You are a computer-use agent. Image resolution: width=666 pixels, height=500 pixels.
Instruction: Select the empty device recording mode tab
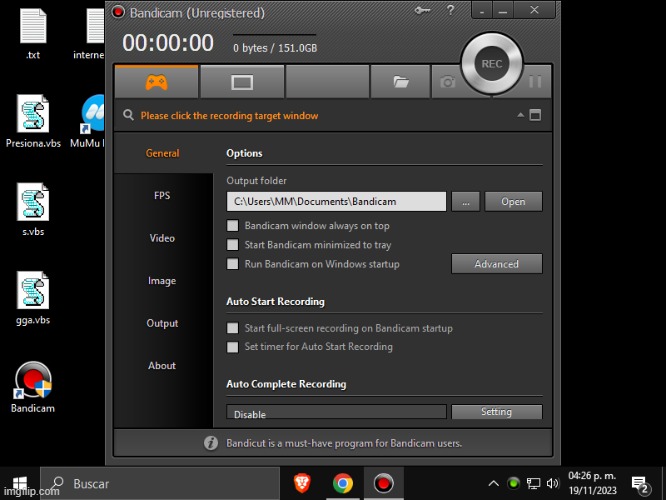[x=327, y=82]
